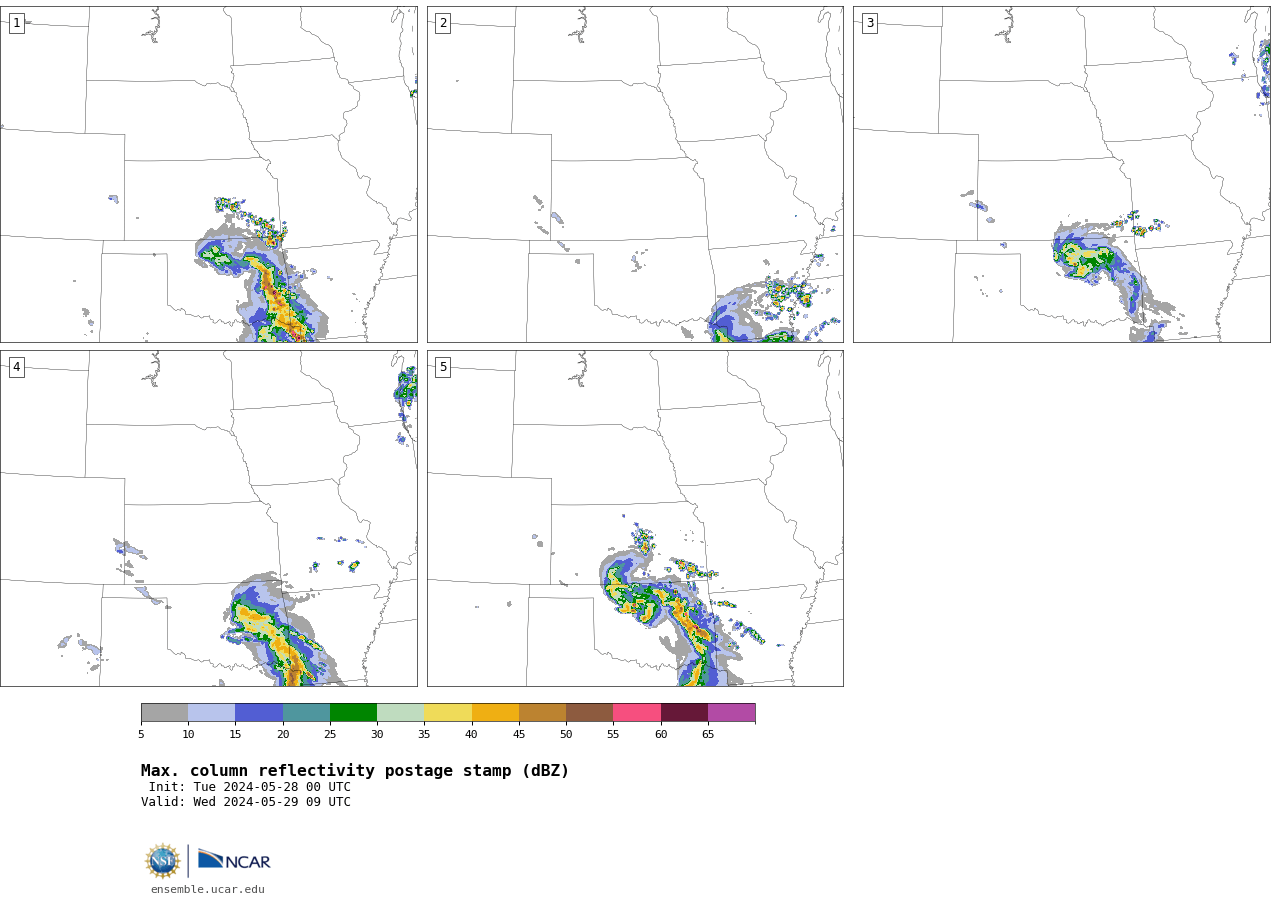Select the dark green 25-30 dBZ swatch
Image resolution: width=1280 pixels, height=901 pixels.
click(x=353, y=713)
